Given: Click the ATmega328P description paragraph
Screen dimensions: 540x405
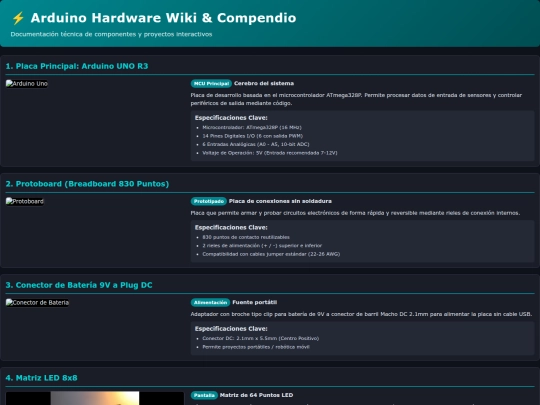Looking at the screenshot, I should [356, 99].
